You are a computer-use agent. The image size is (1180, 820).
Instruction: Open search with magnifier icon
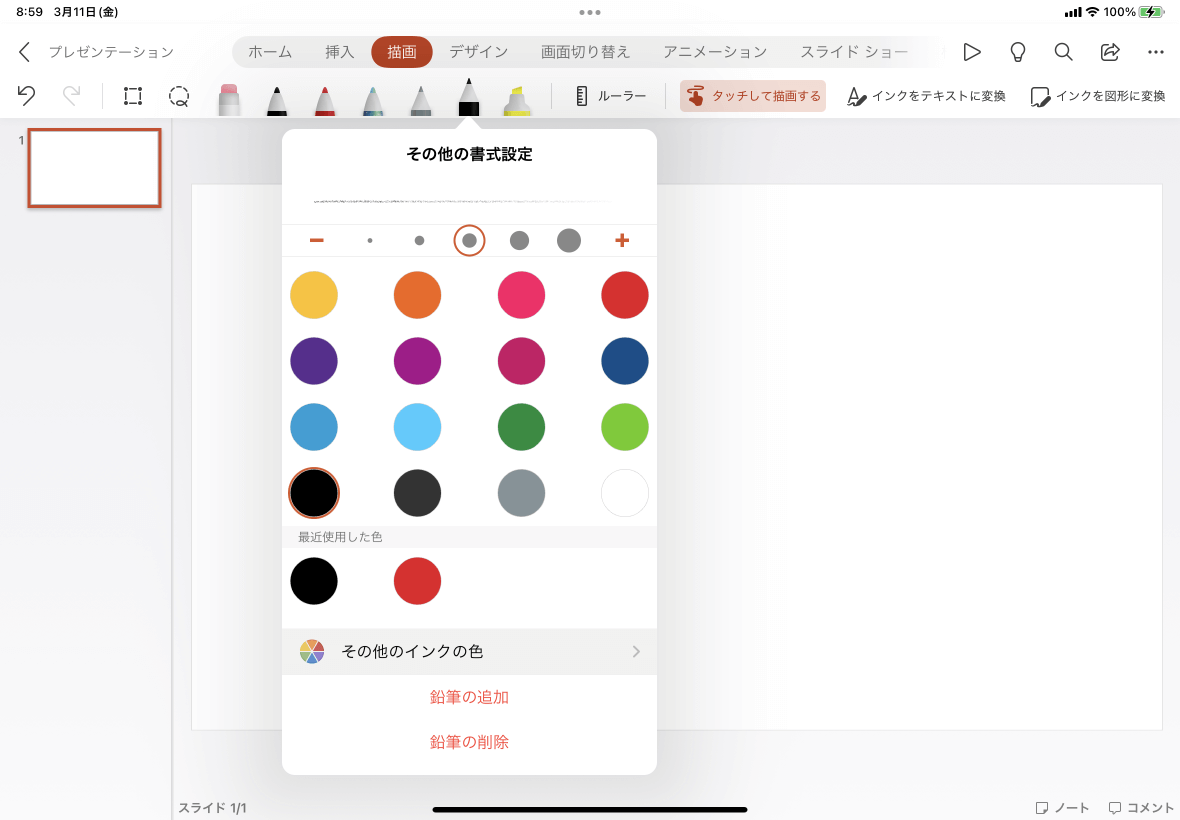coord(1063,52)
